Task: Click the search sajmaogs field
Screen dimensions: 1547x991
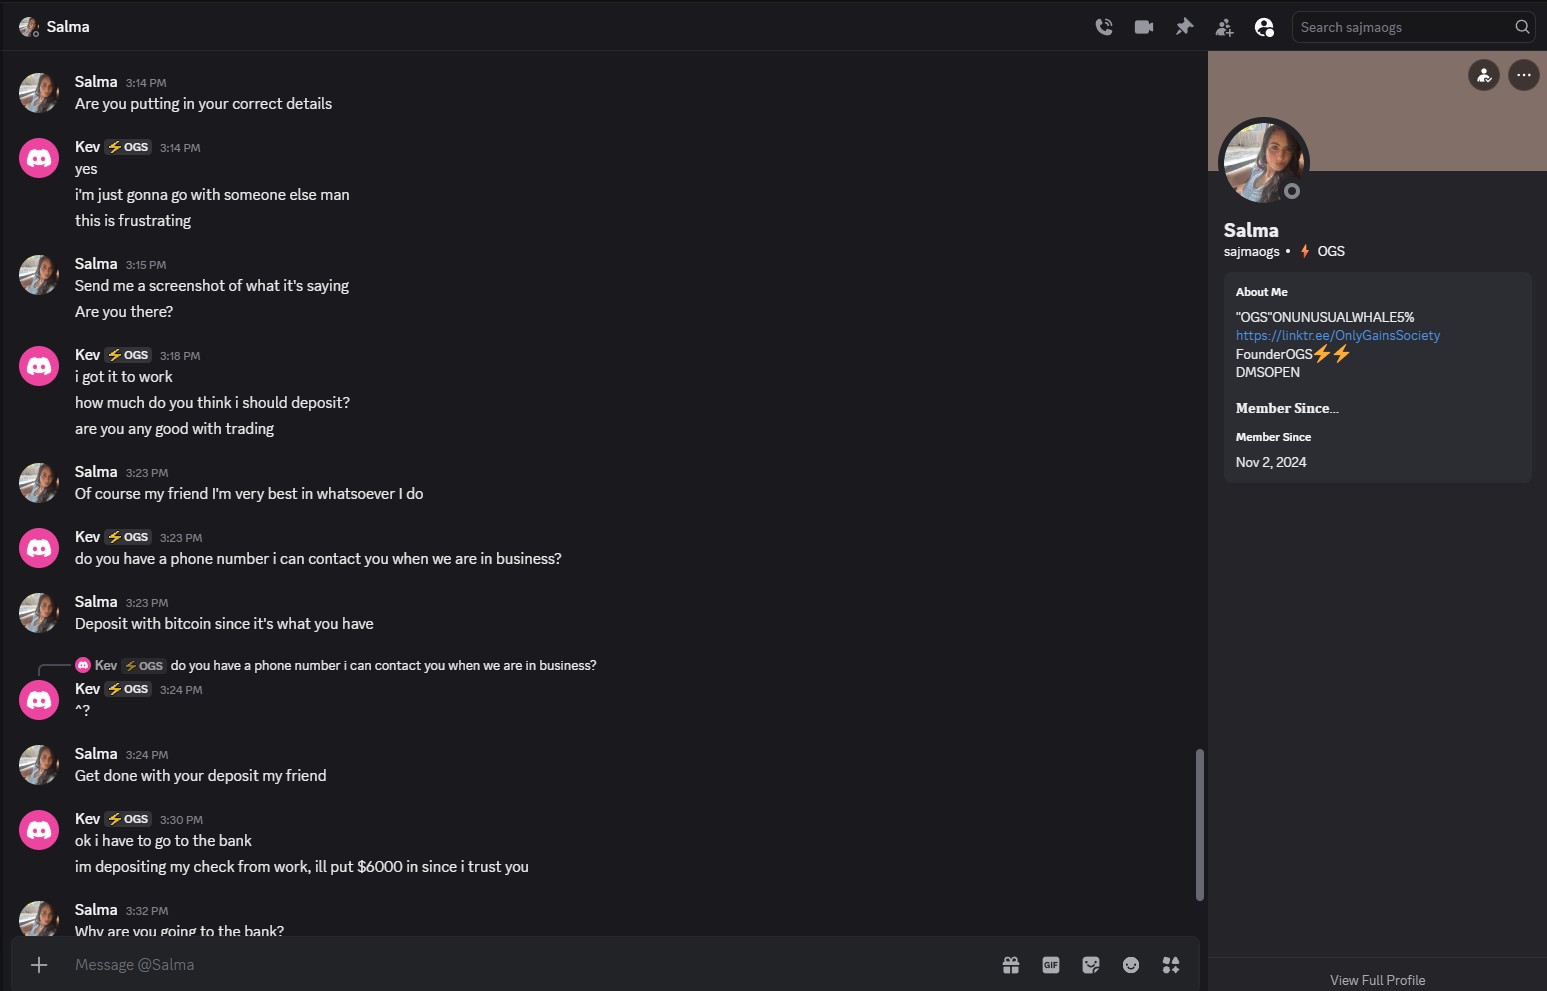Action: pyautogui.click(x=1404, y=27)
